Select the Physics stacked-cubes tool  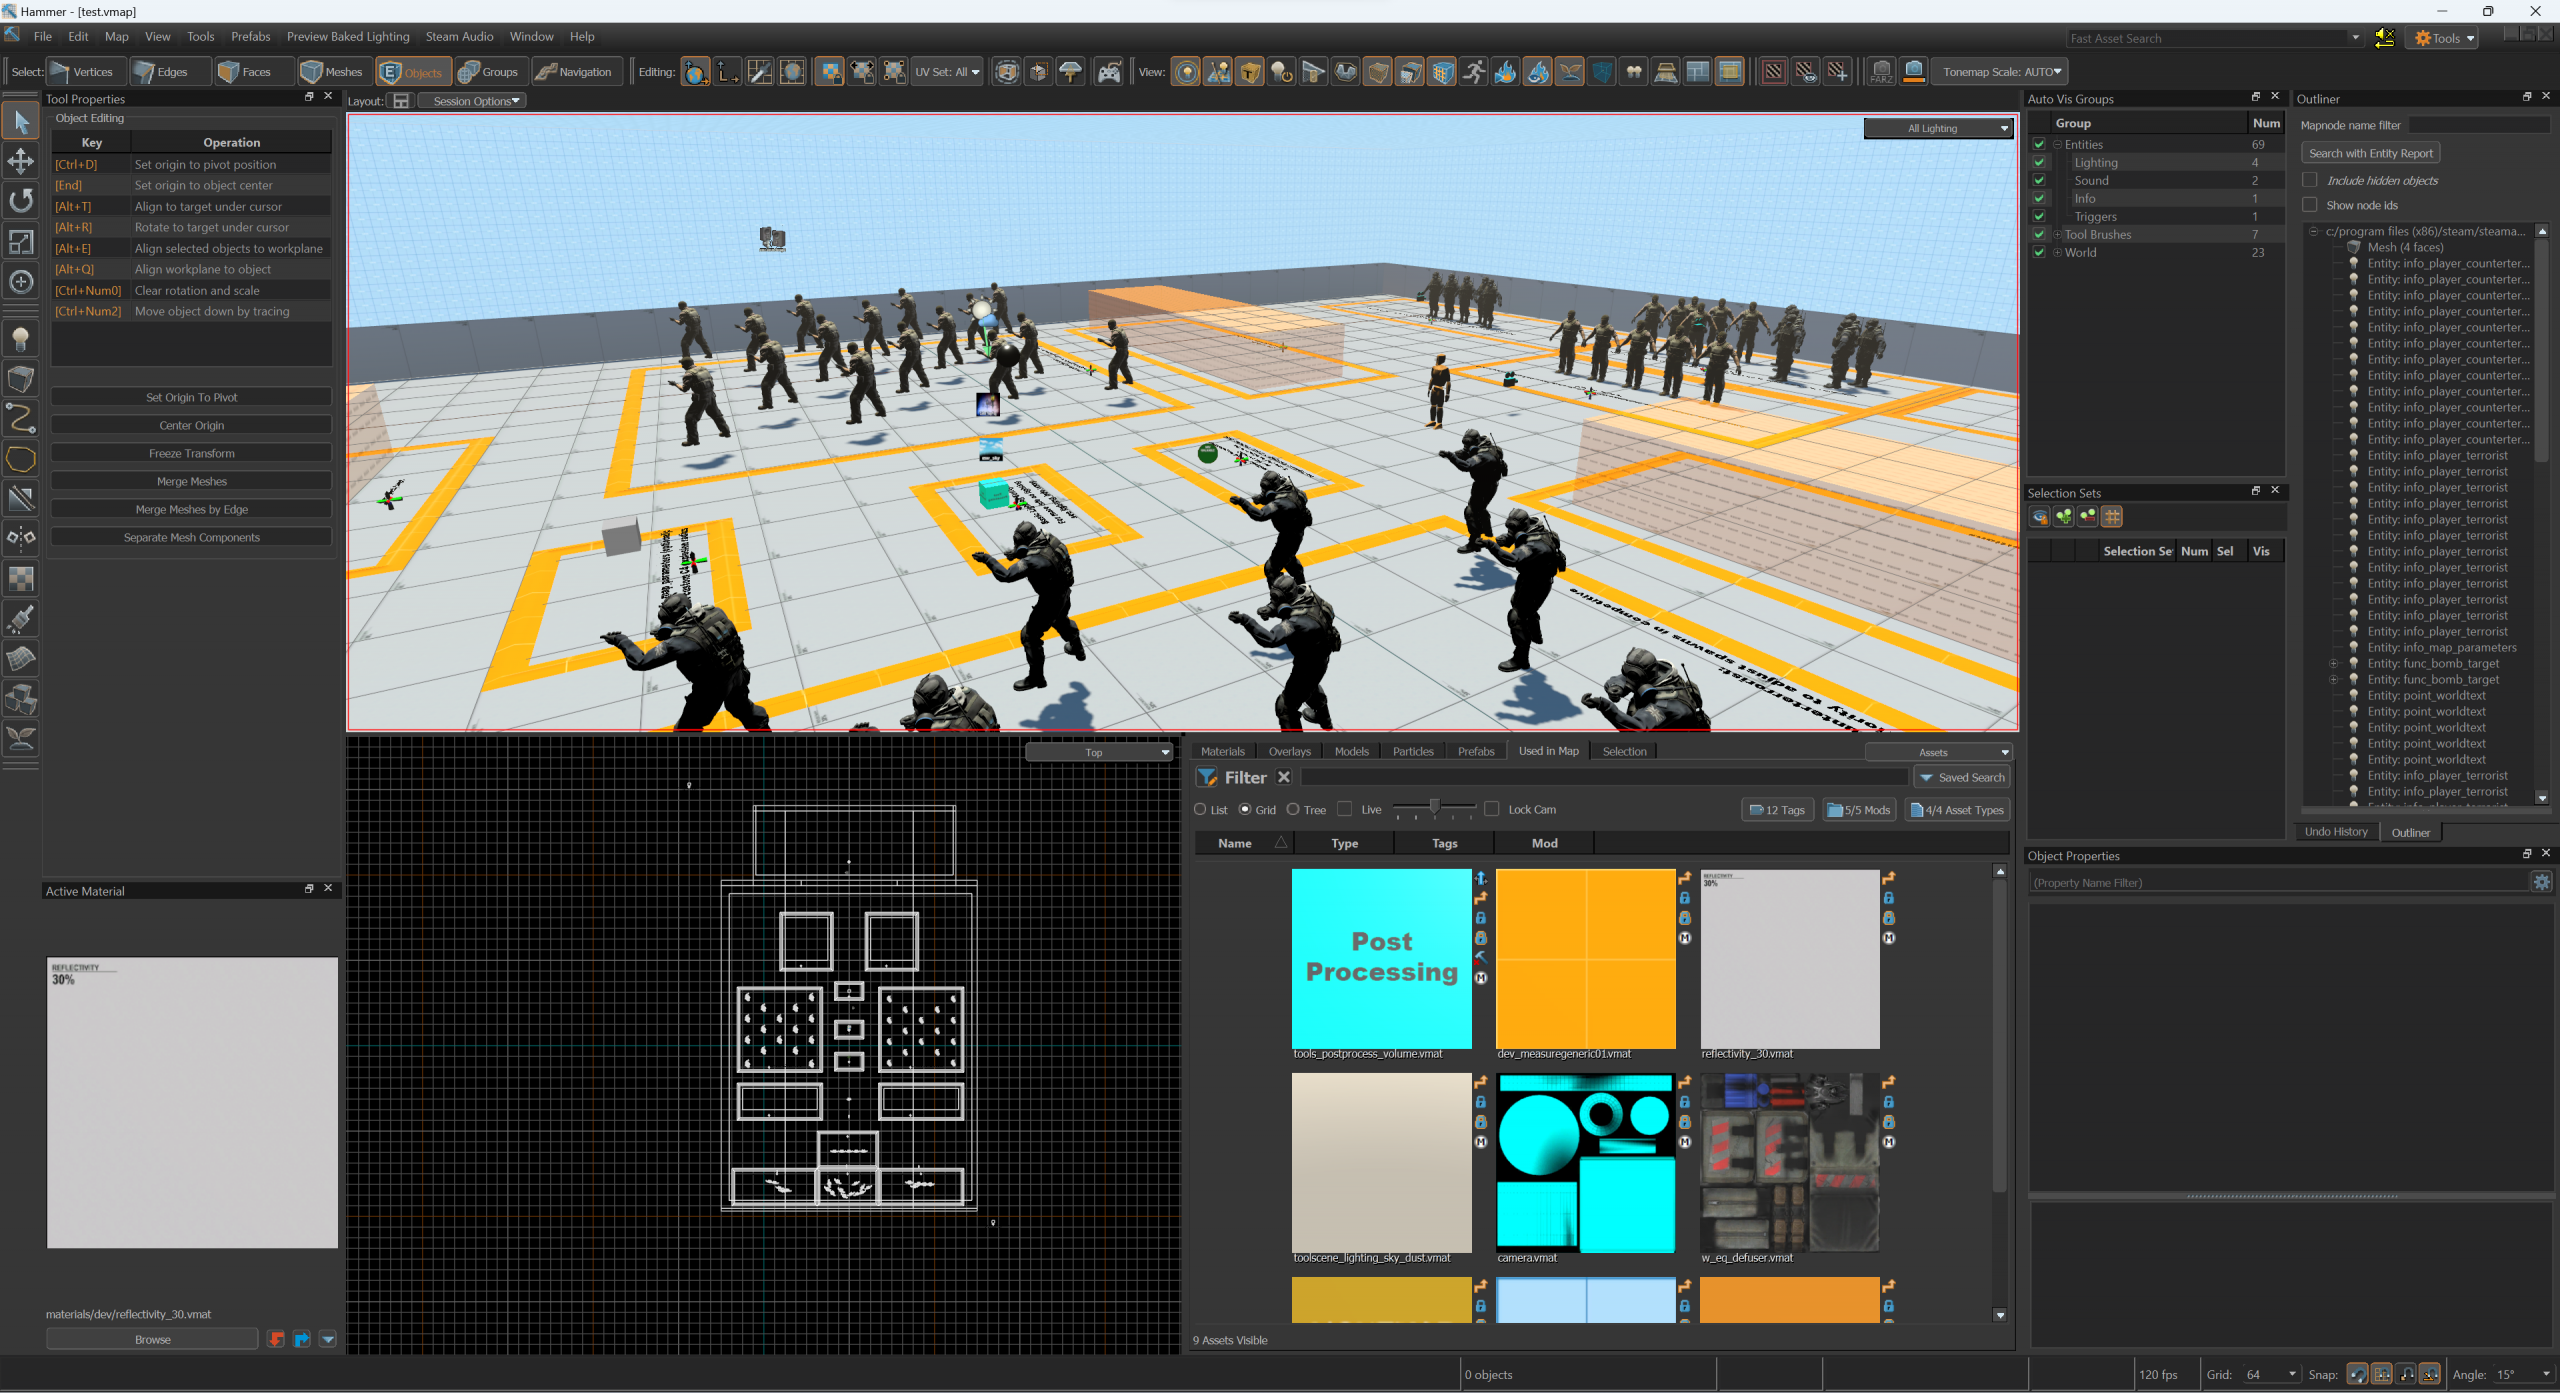click(21, 699)
